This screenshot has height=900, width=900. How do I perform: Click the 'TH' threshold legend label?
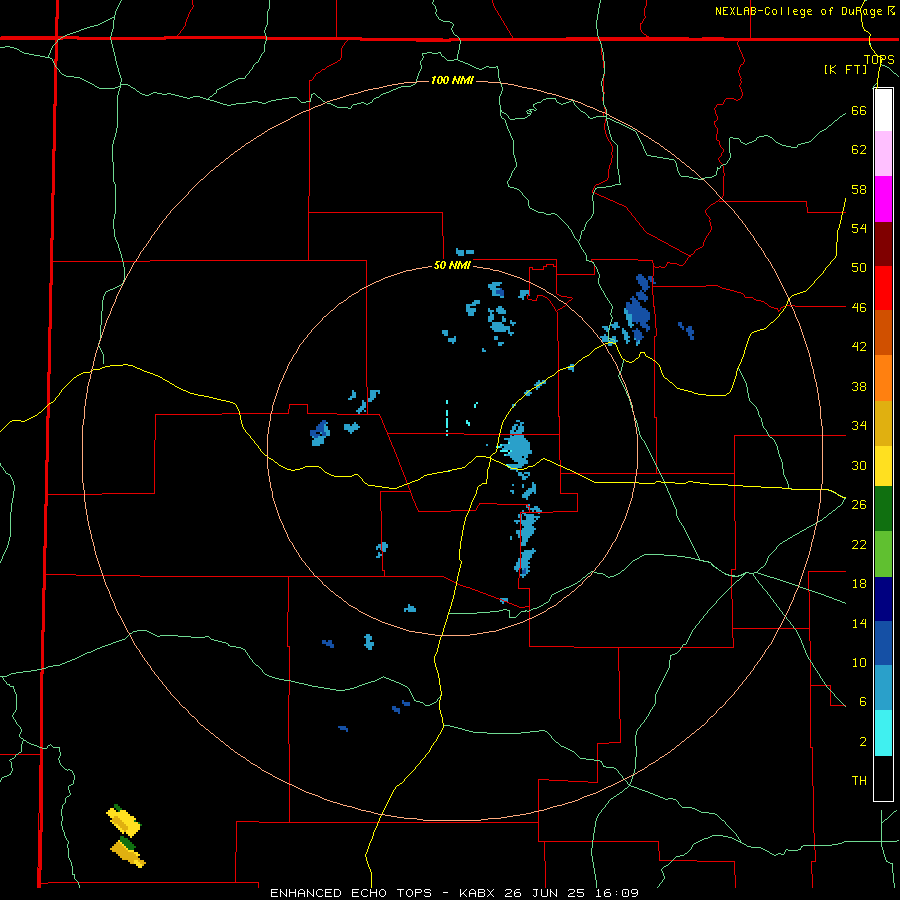pos(859,781)
